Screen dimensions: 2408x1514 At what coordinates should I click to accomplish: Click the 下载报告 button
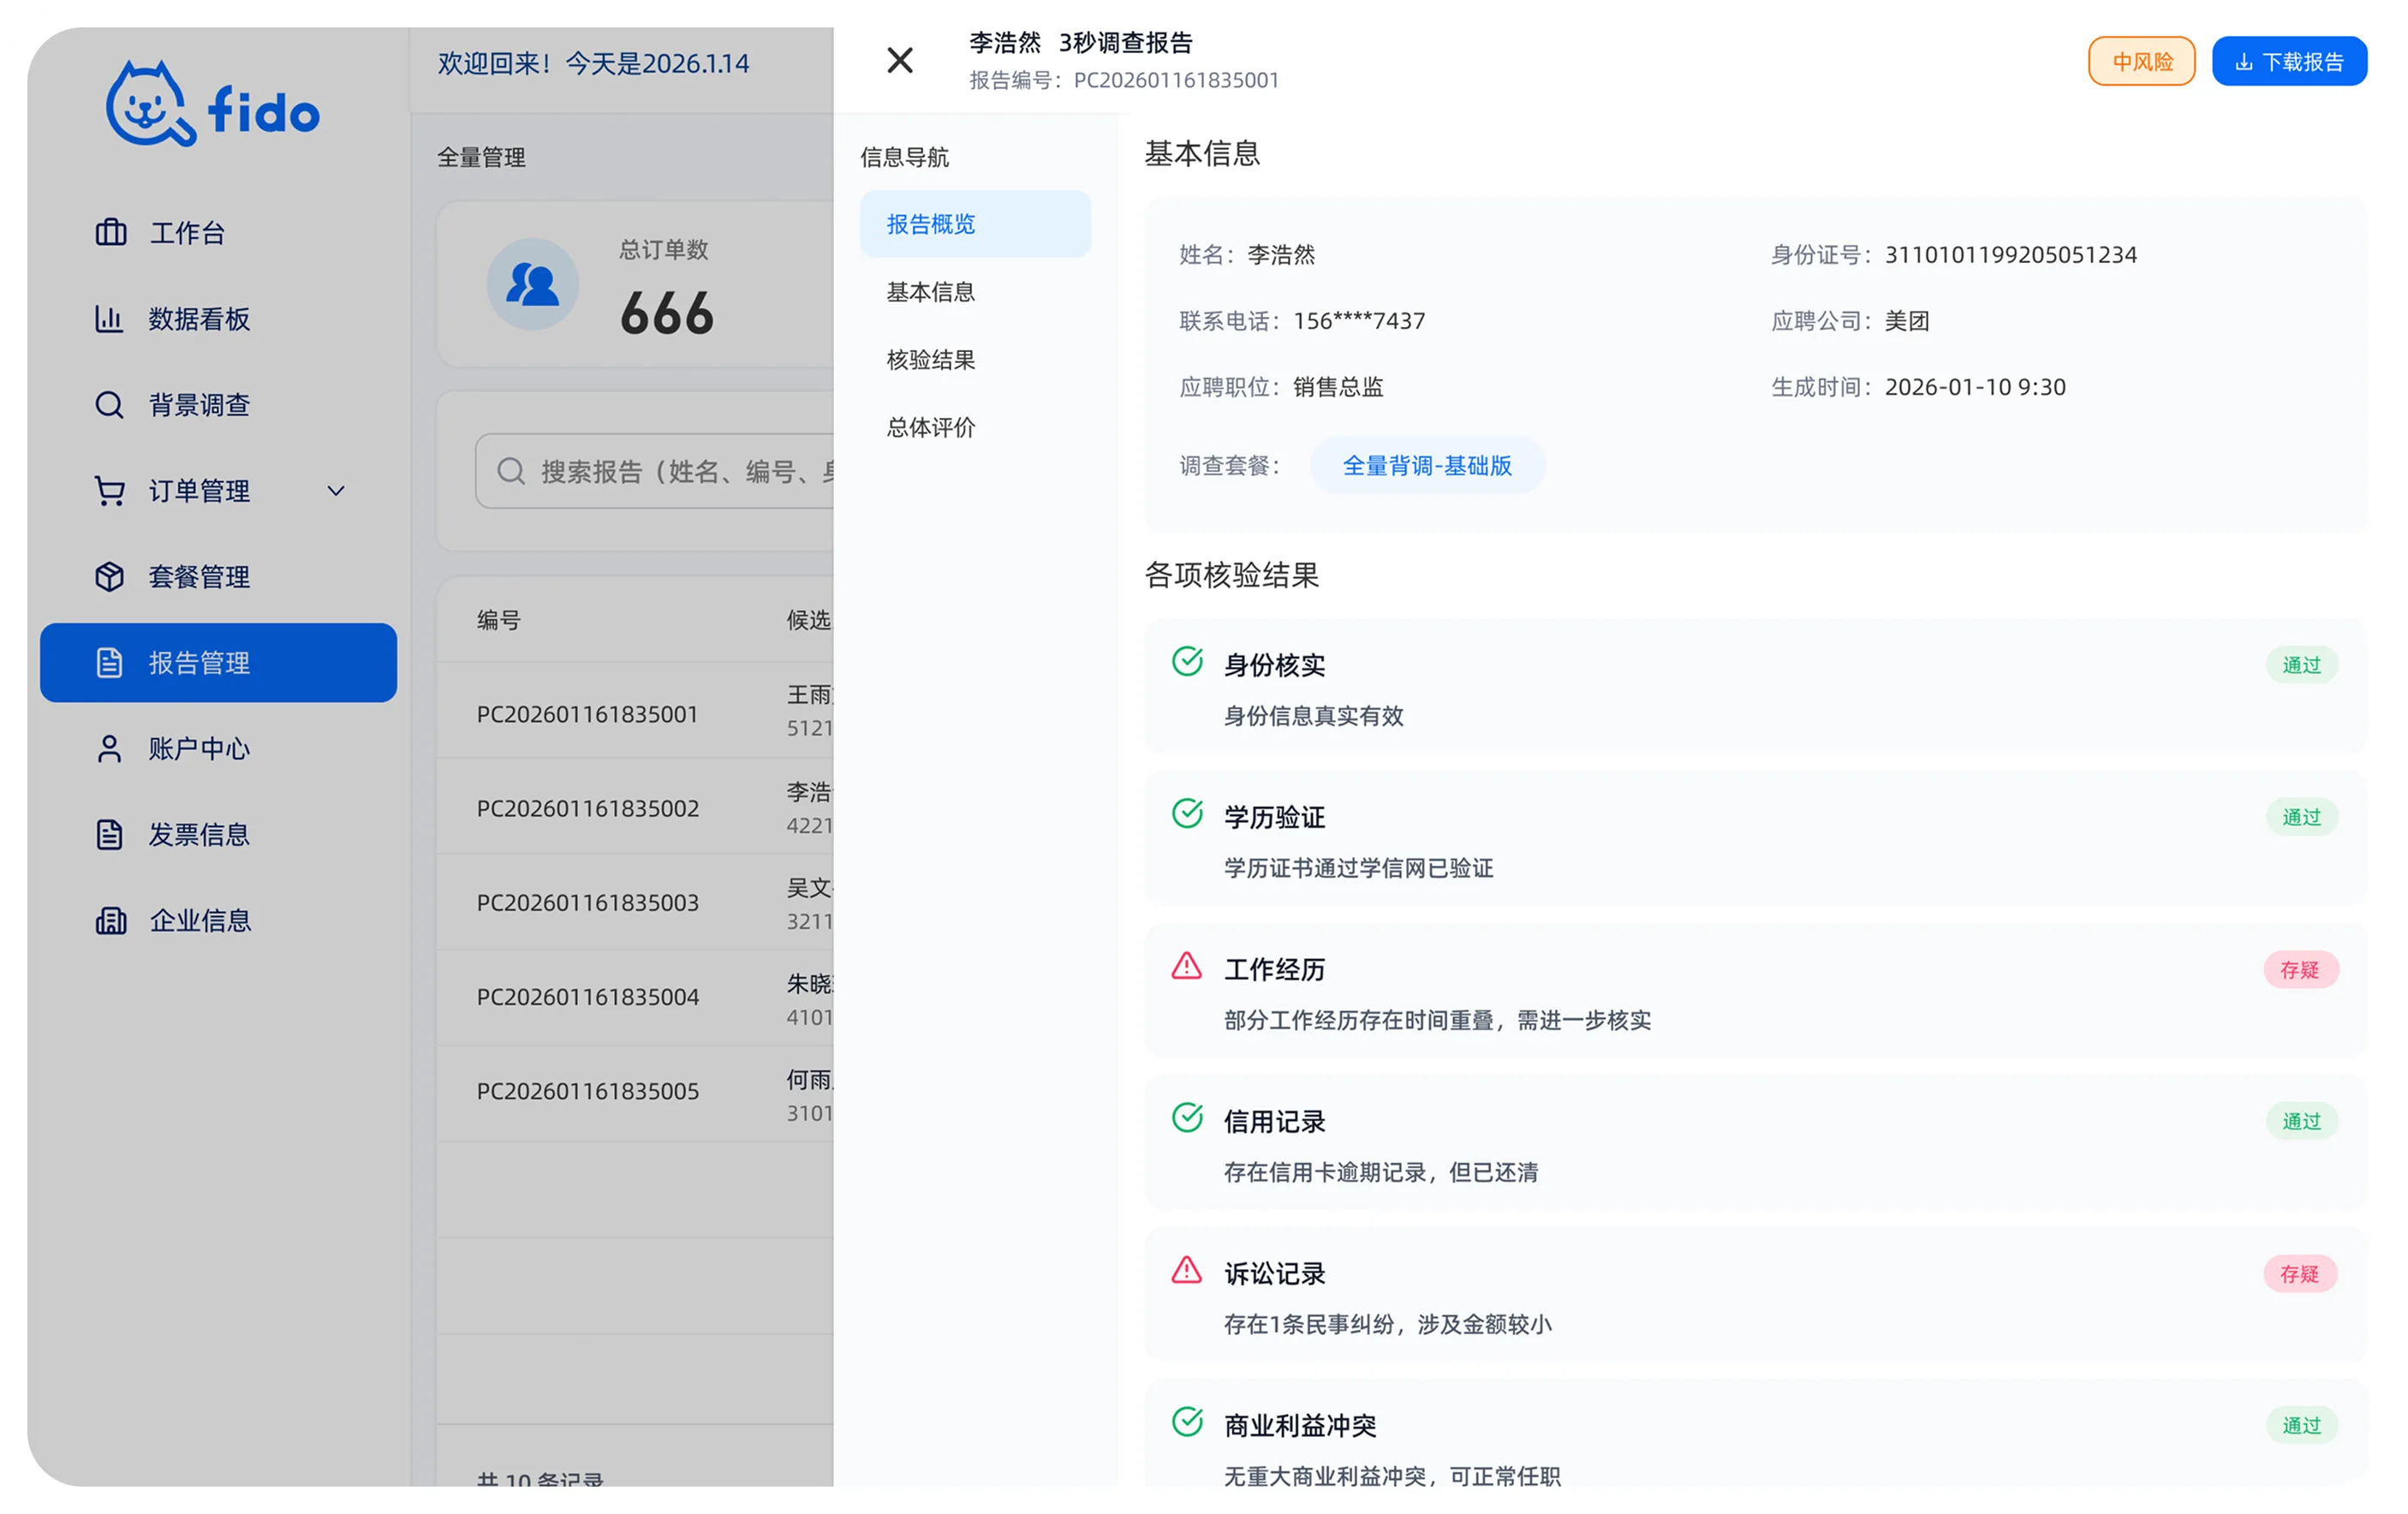pyautogui.click(x=2289, y=62)
